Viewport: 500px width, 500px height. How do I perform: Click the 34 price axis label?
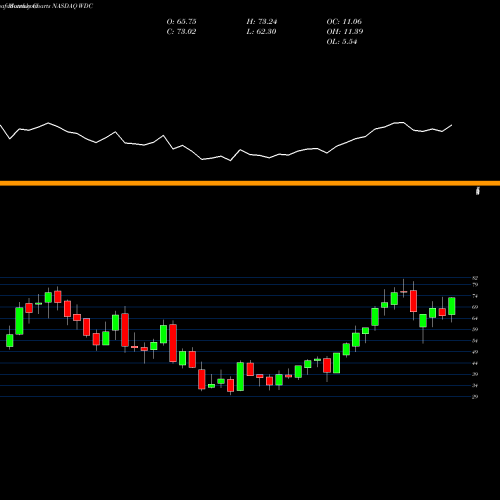tap(475, 386)
